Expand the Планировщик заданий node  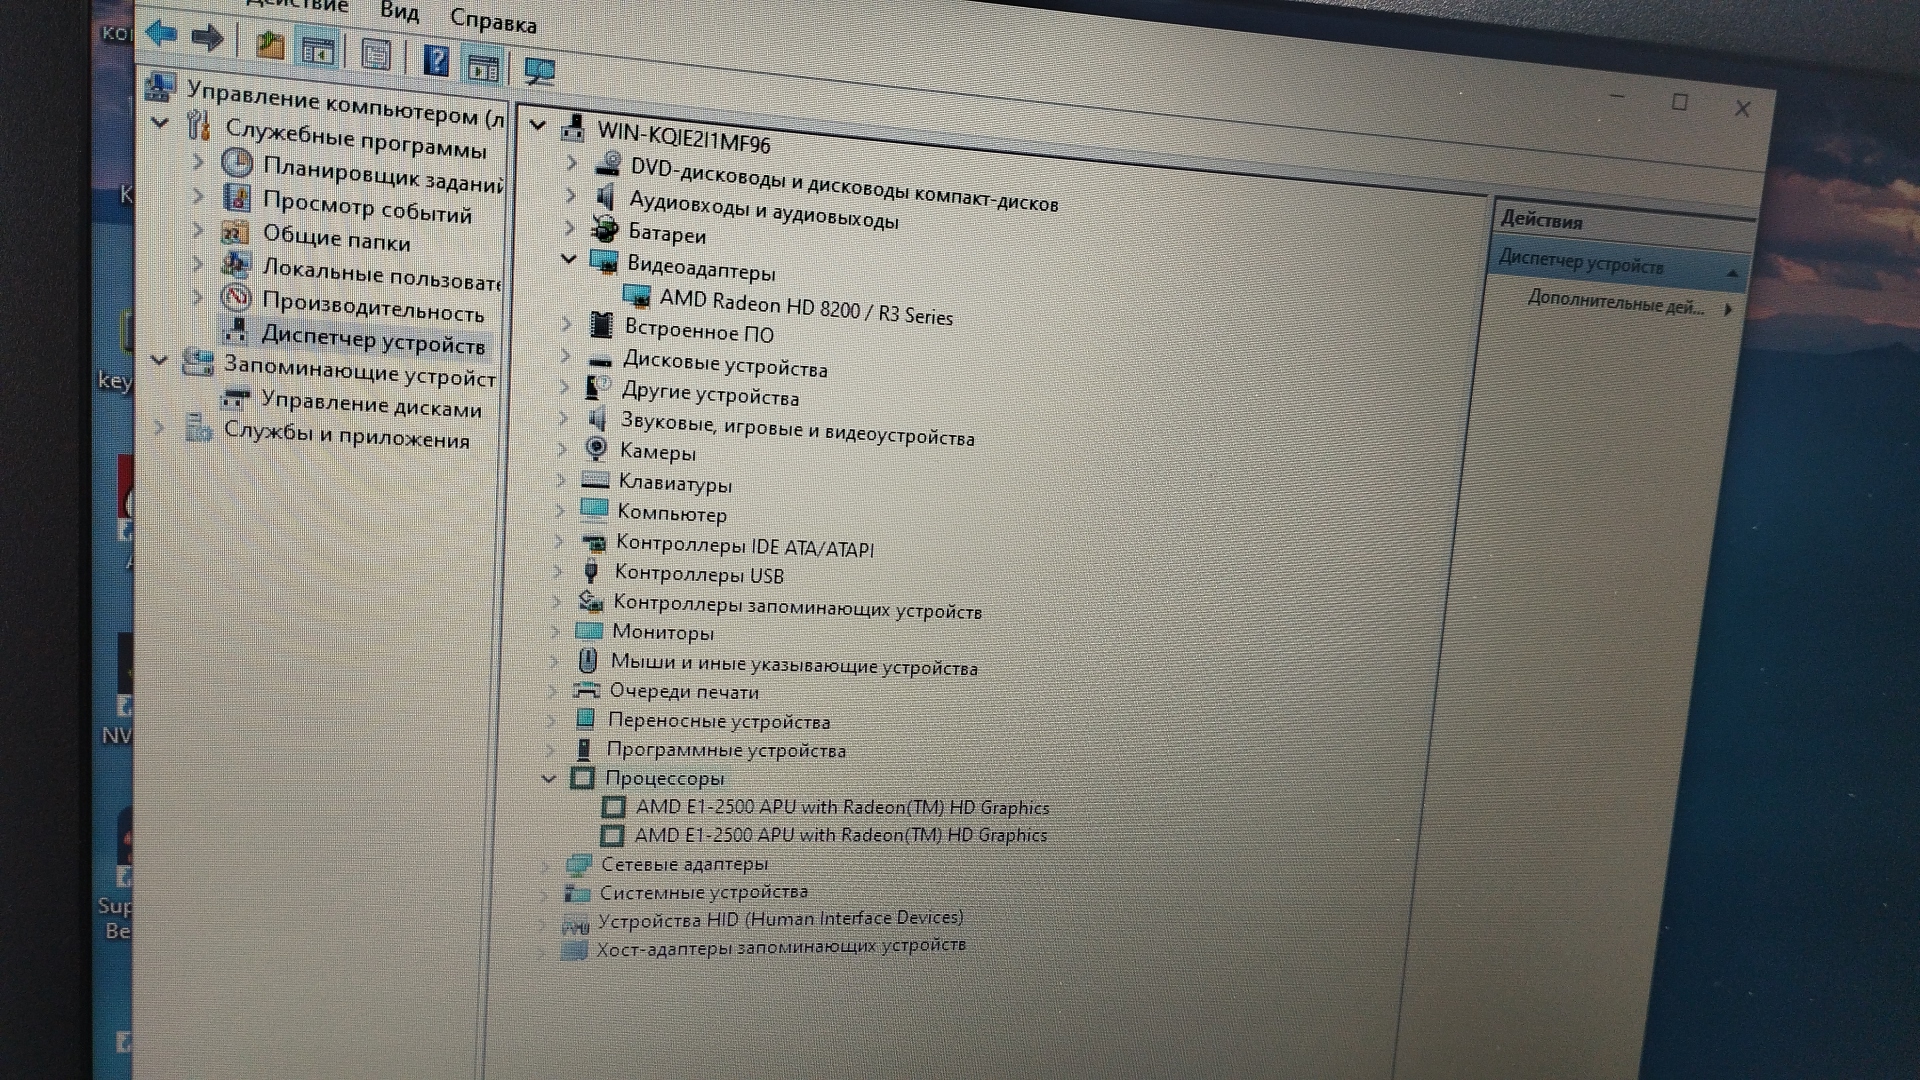pos(198,161)
